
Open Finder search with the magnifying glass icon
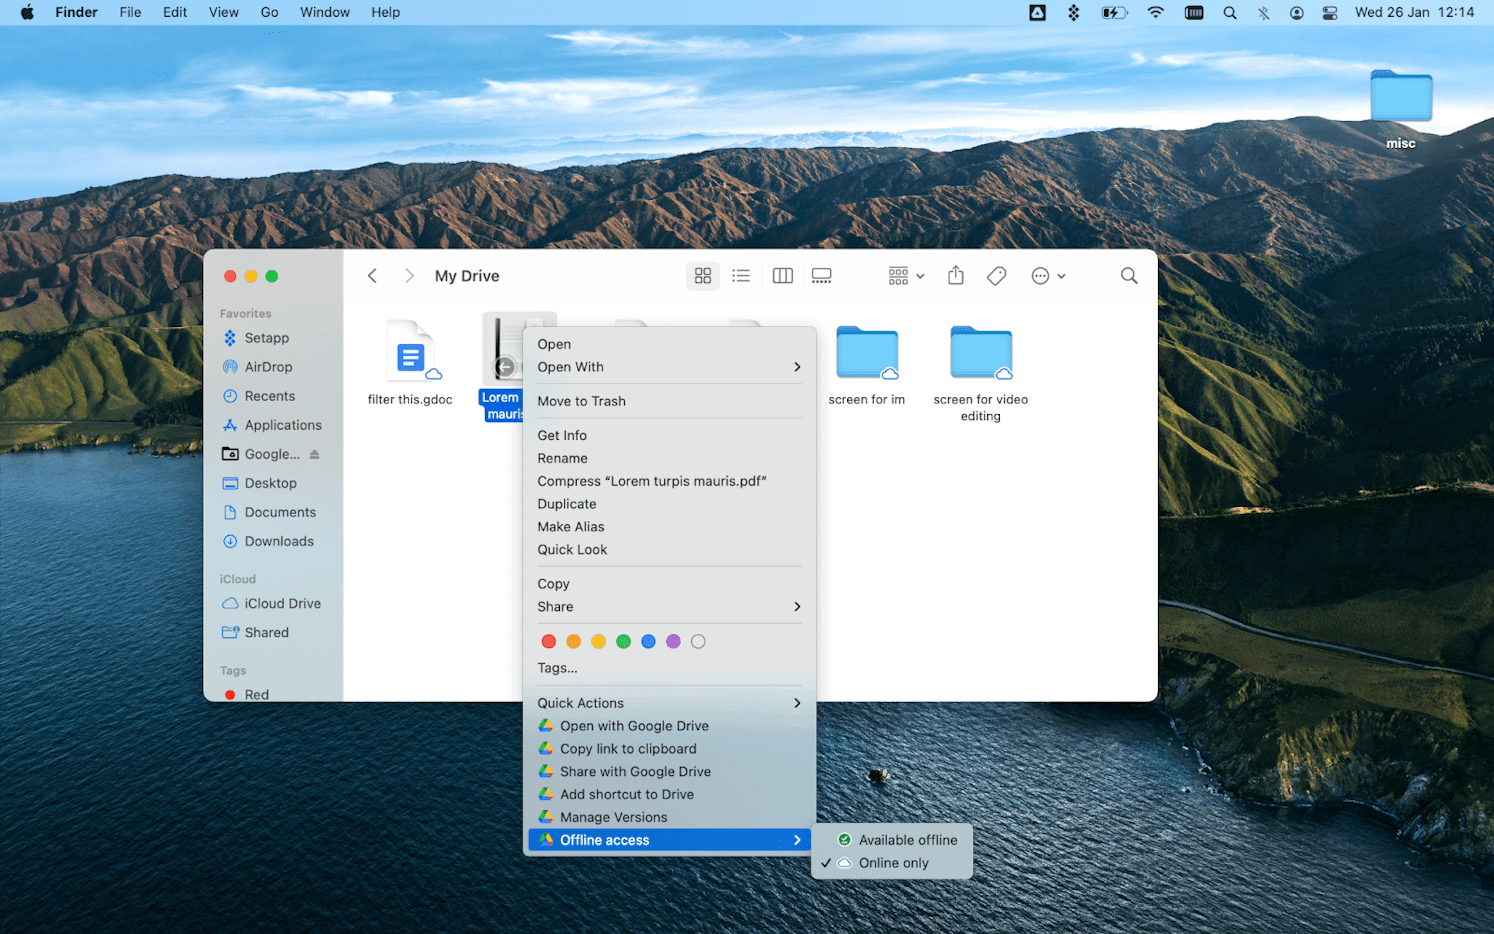(1128, 275)
